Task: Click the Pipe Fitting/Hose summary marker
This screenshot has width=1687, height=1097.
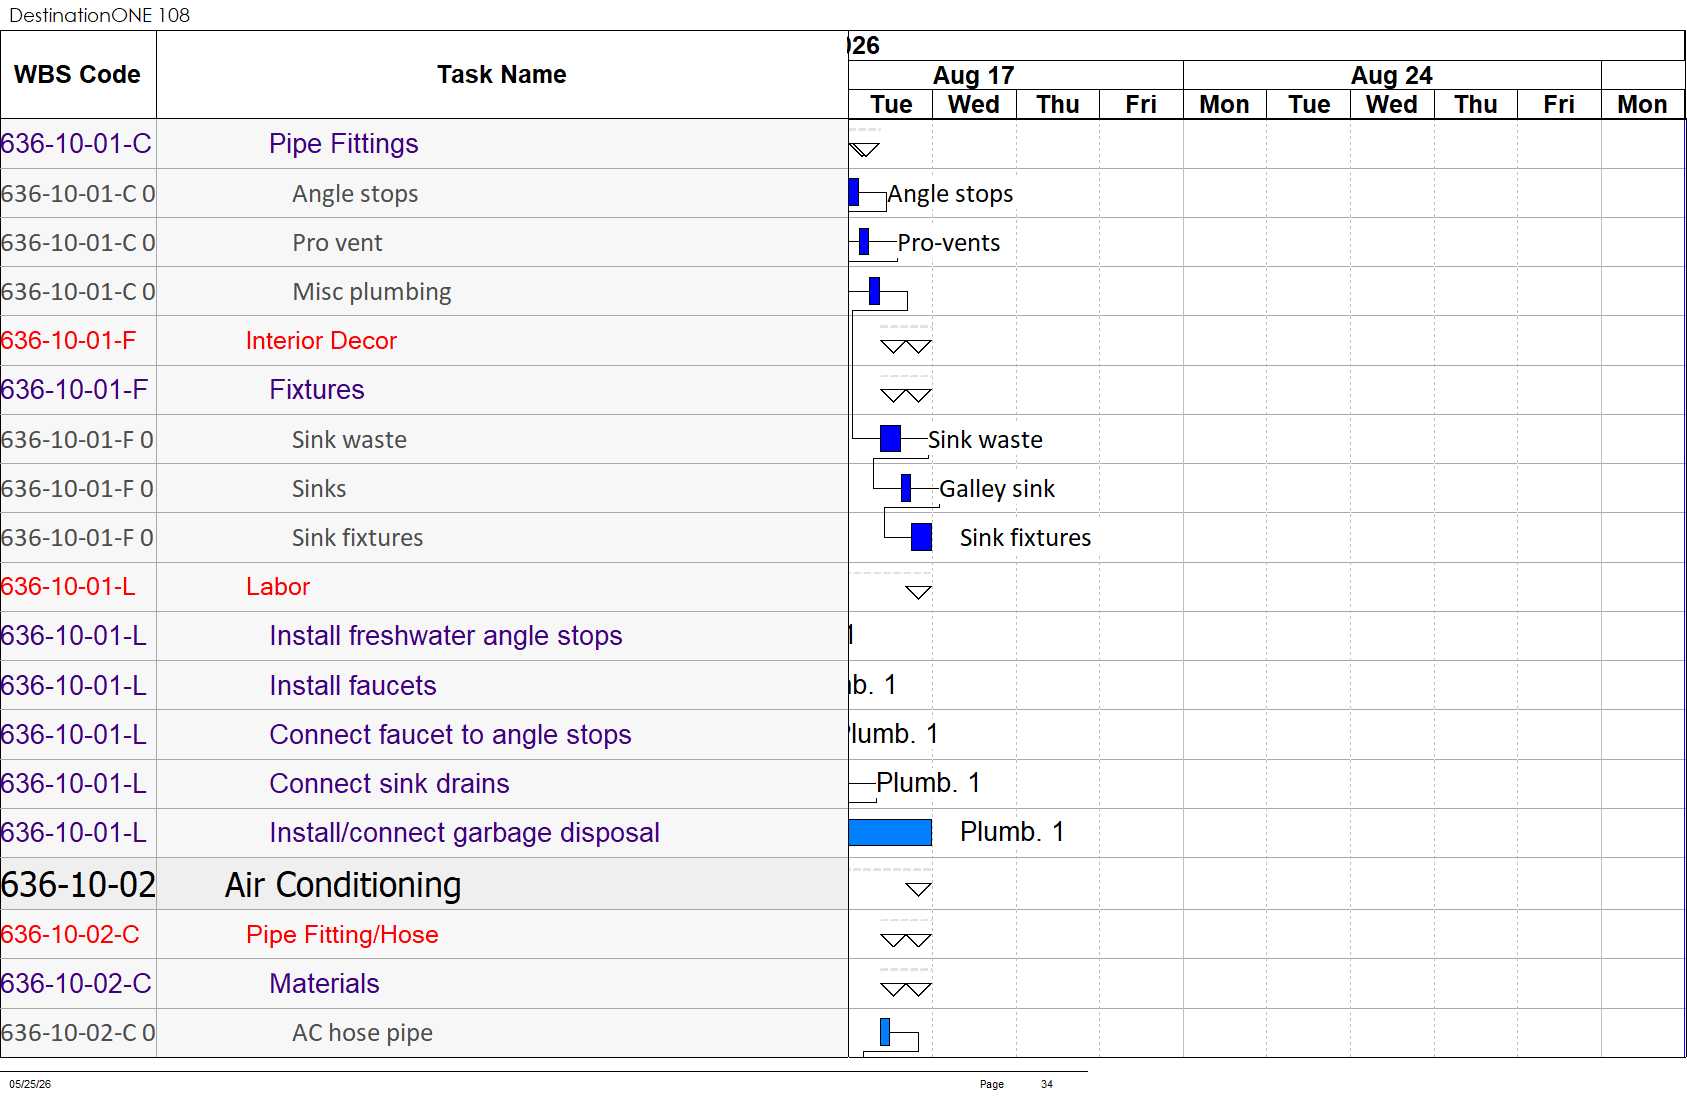Action: (x=906, y=940)
